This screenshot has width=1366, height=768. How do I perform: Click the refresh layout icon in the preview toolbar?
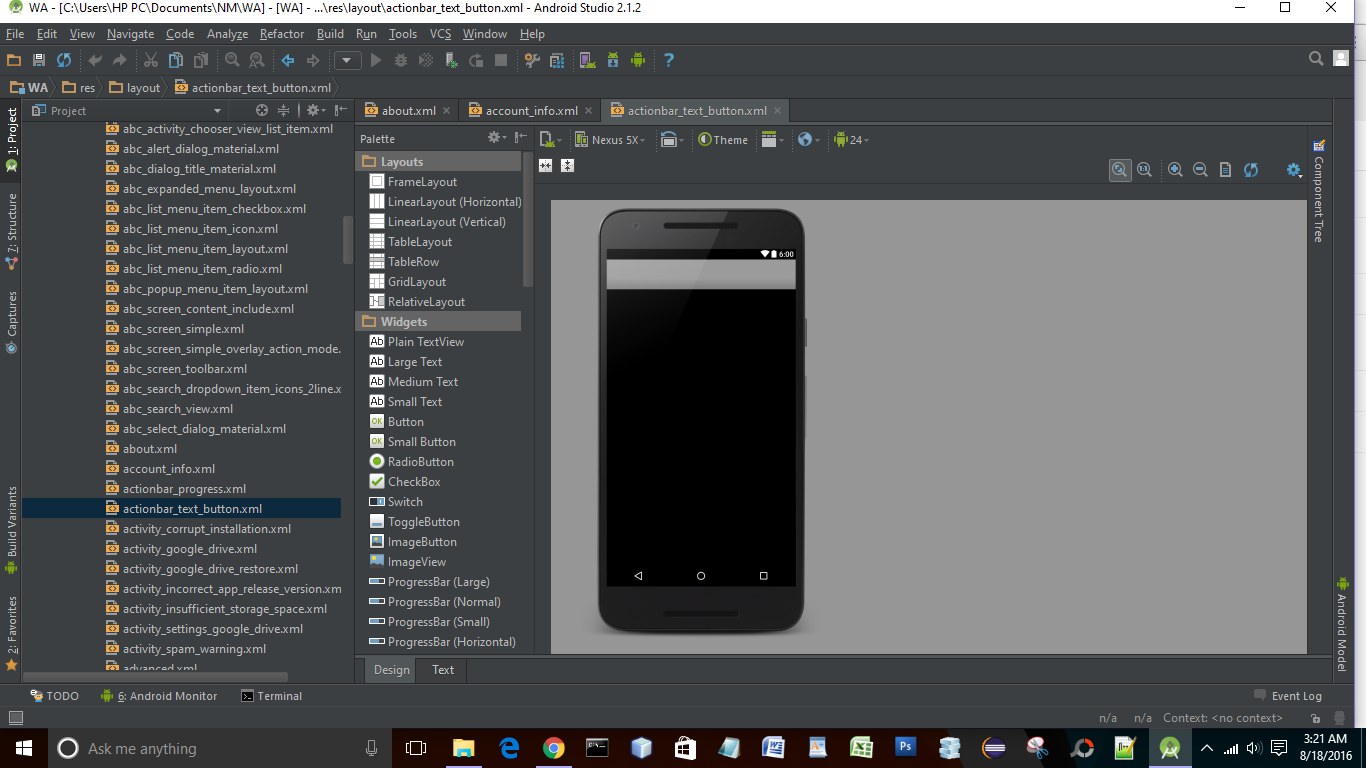1251,170
